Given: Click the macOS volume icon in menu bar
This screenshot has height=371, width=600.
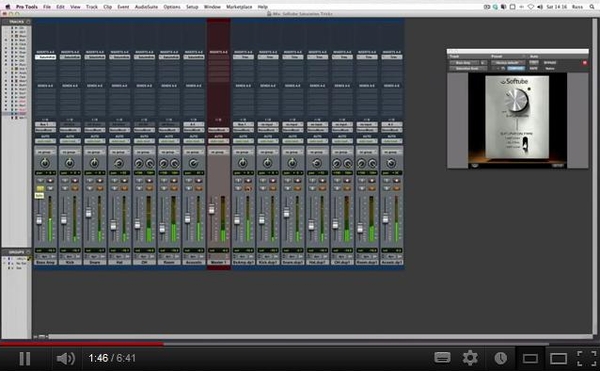Looking at the screenshot, I should [x=540, y=7].
